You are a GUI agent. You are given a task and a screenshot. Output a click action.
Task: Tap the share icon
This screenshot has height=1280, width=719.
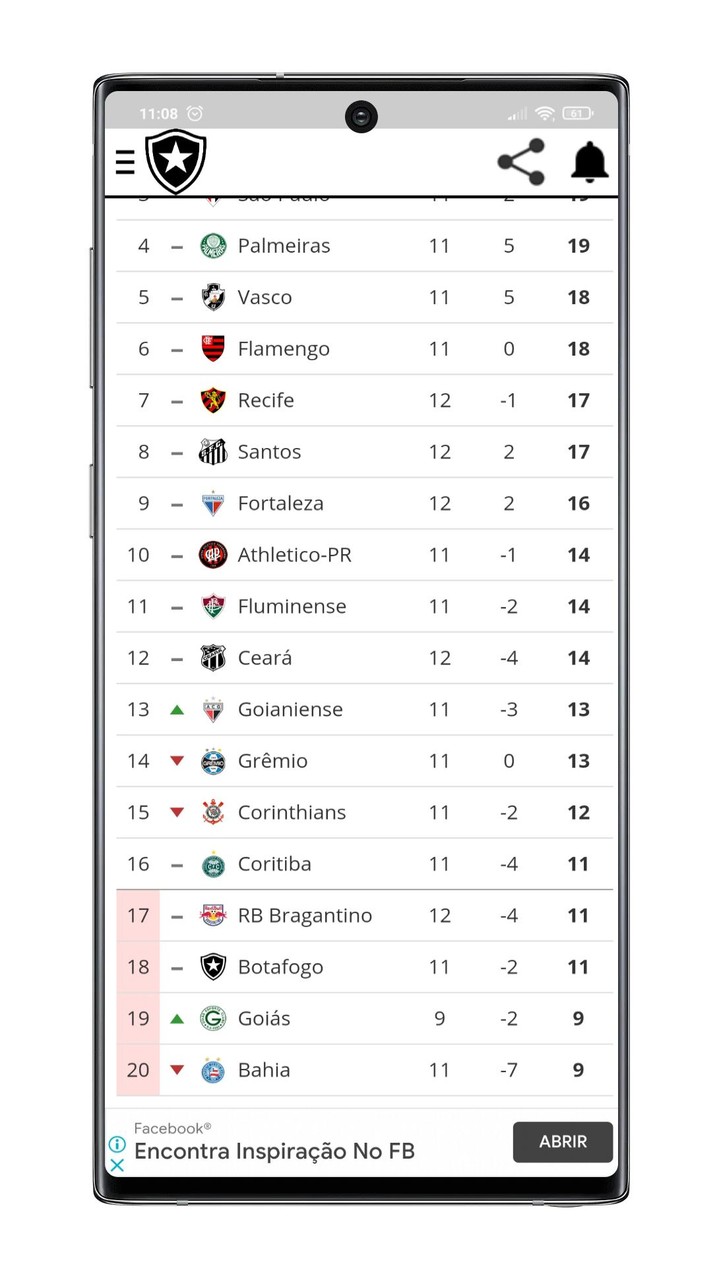tap(521, 162)
